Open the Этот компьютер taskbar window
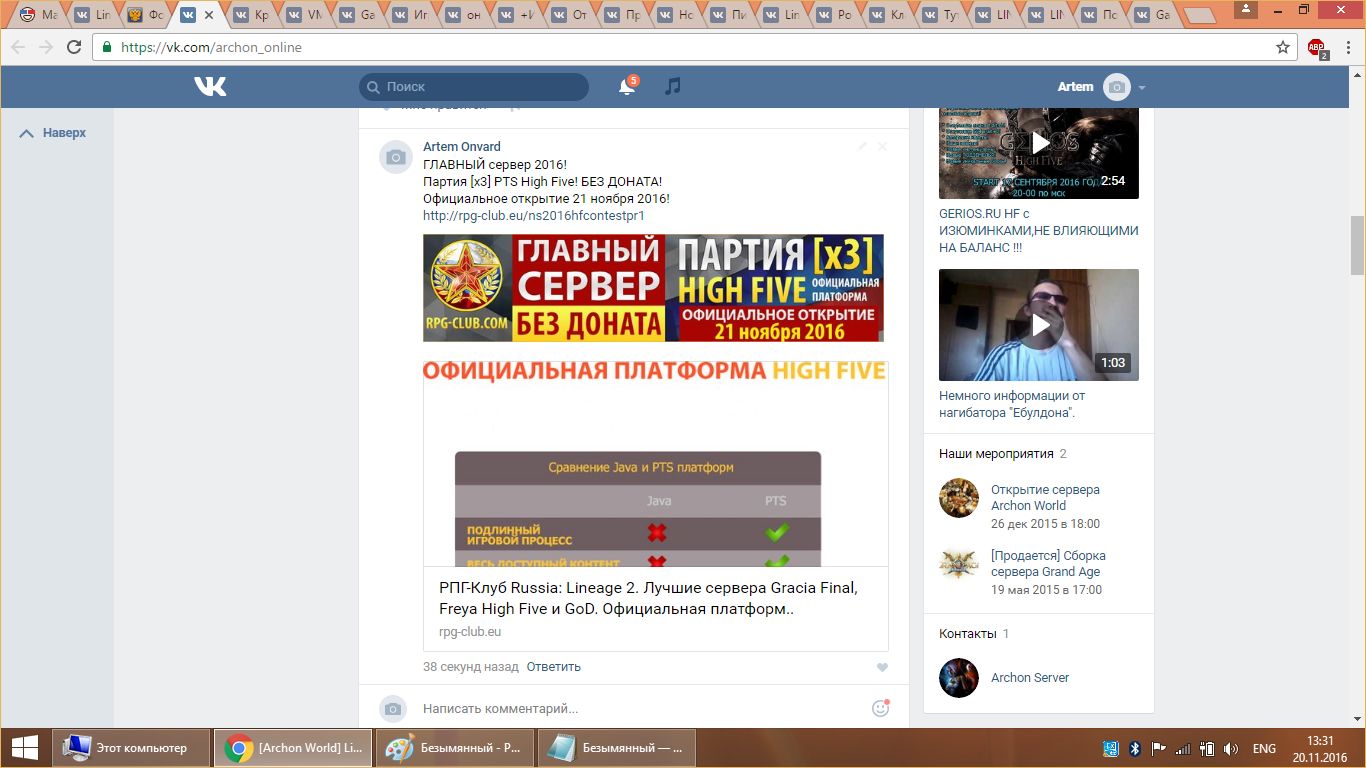The width and height of the screenshot is (1366, 768). click(x=131, y=748)
